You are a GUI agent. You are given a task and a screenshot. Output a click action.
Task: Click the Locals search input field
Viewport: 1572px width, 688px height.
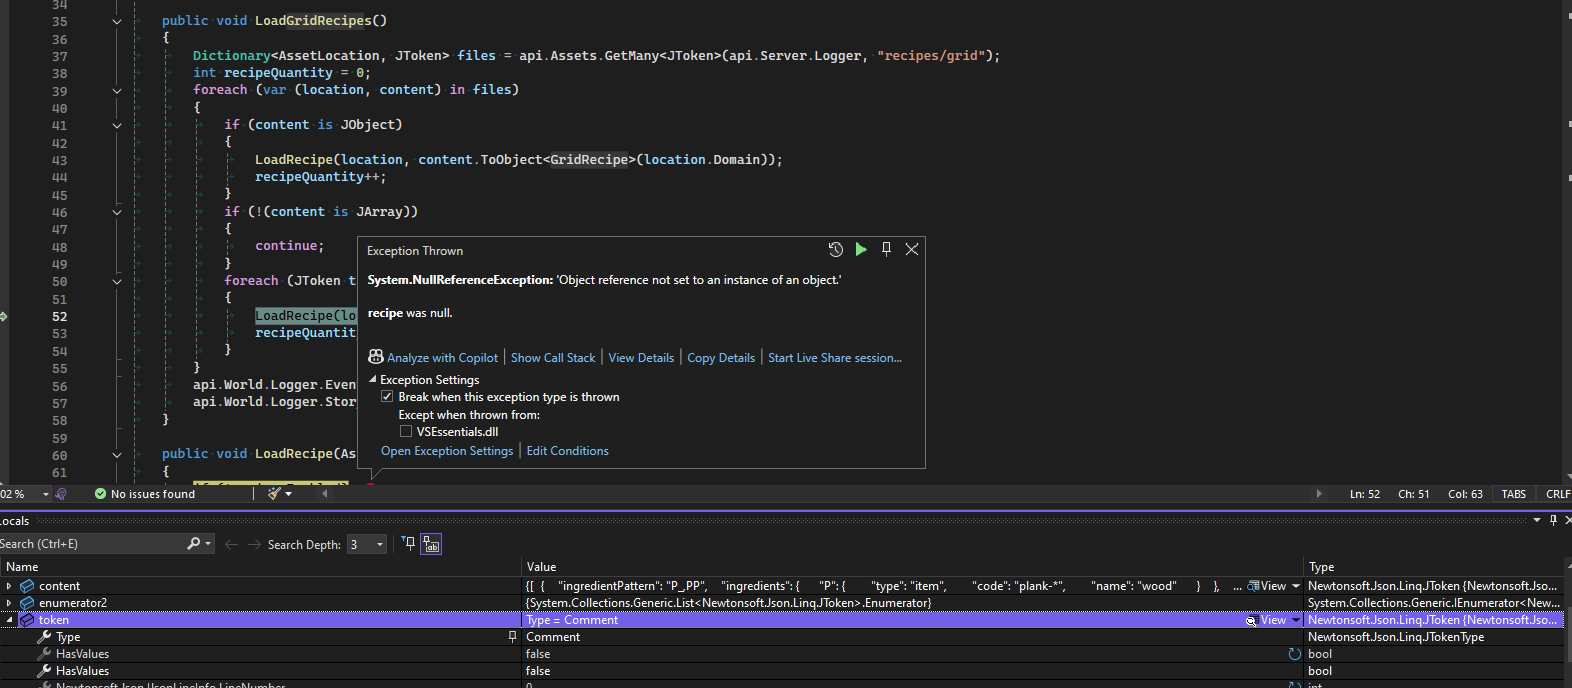point(90,544)
